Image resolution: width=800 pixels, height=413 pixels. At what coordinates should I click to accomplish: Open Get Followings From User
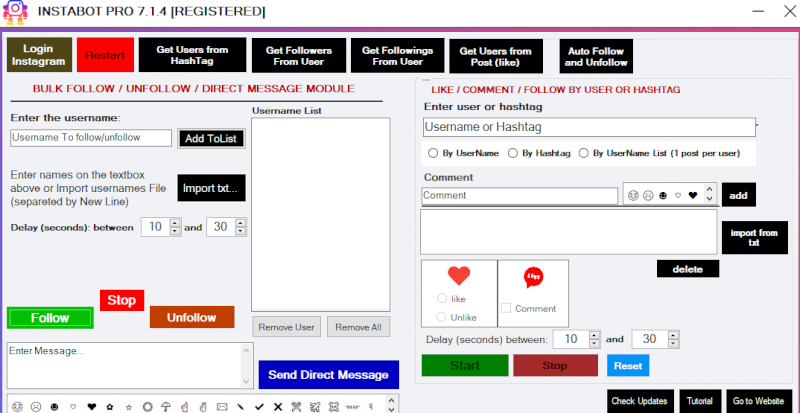(x=397, y=56)
